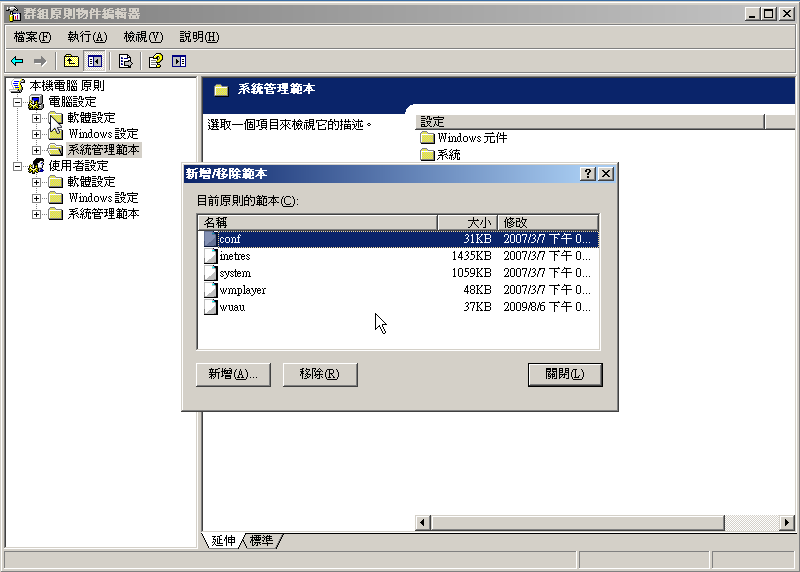The width and height of the screenshot is (800, 572).
Task: Sort templates by 大小 column header
Action: [x=467, y=222]
